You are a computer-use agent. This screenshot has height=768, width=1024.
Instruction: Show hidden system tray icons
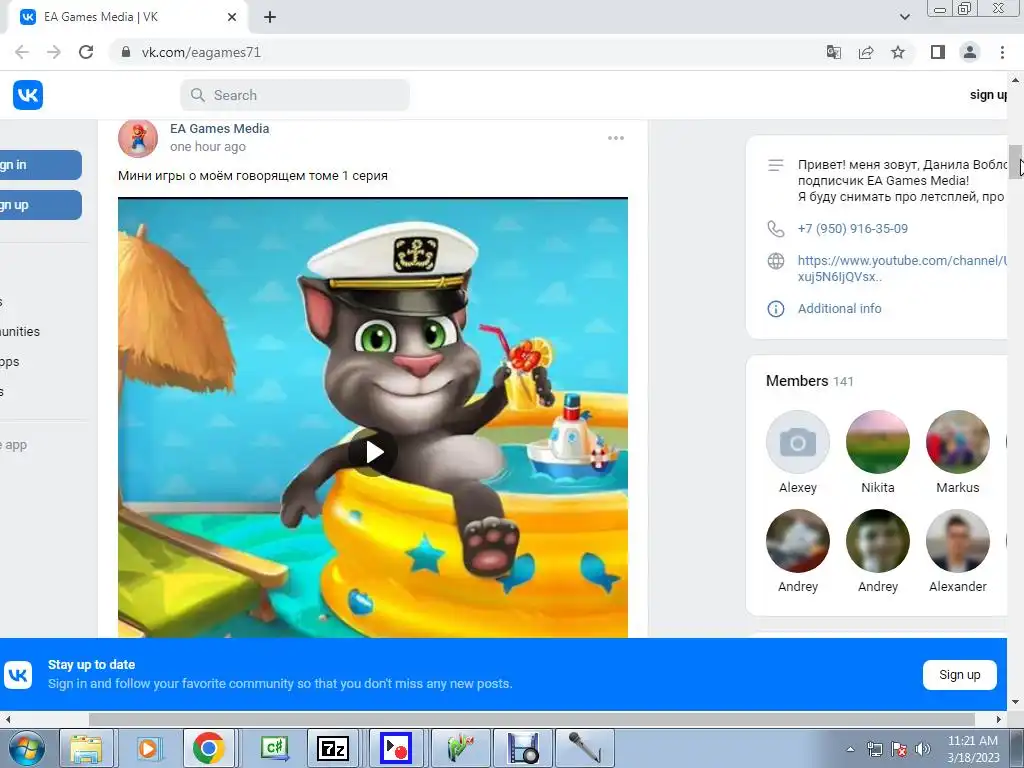click(850, 749)
